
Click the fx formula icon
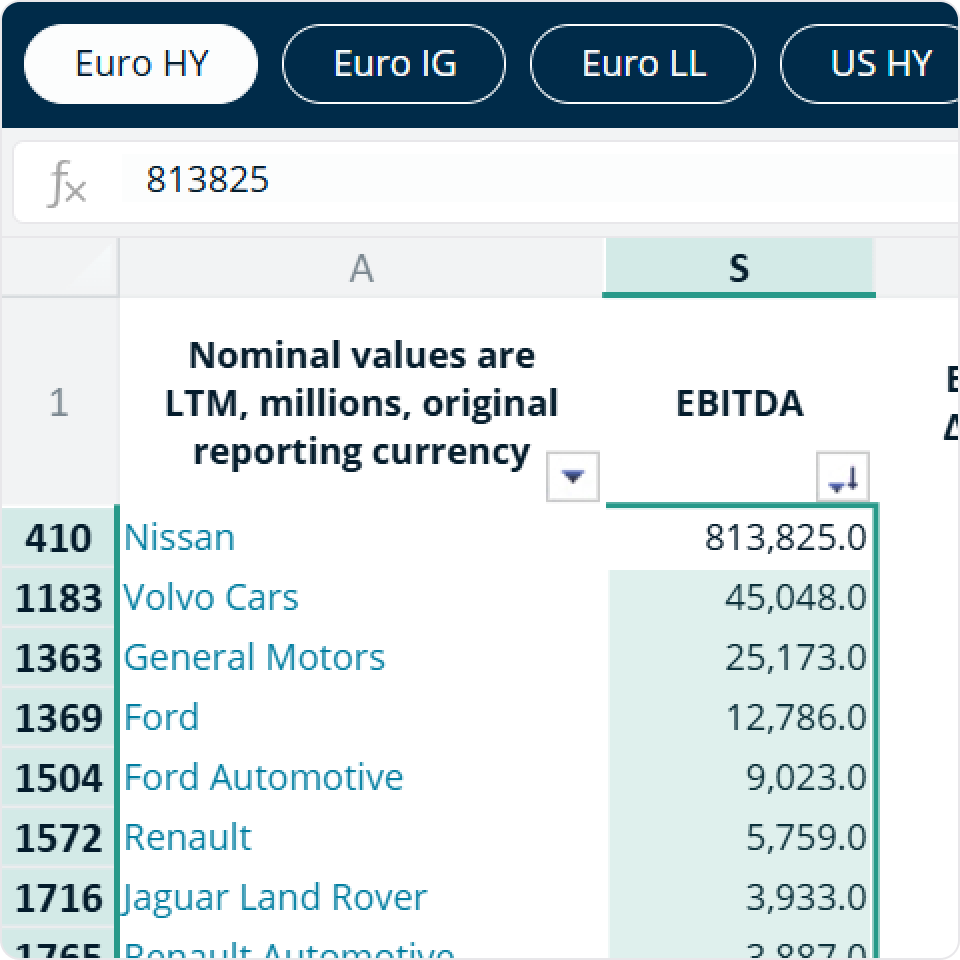pos(66,183)
